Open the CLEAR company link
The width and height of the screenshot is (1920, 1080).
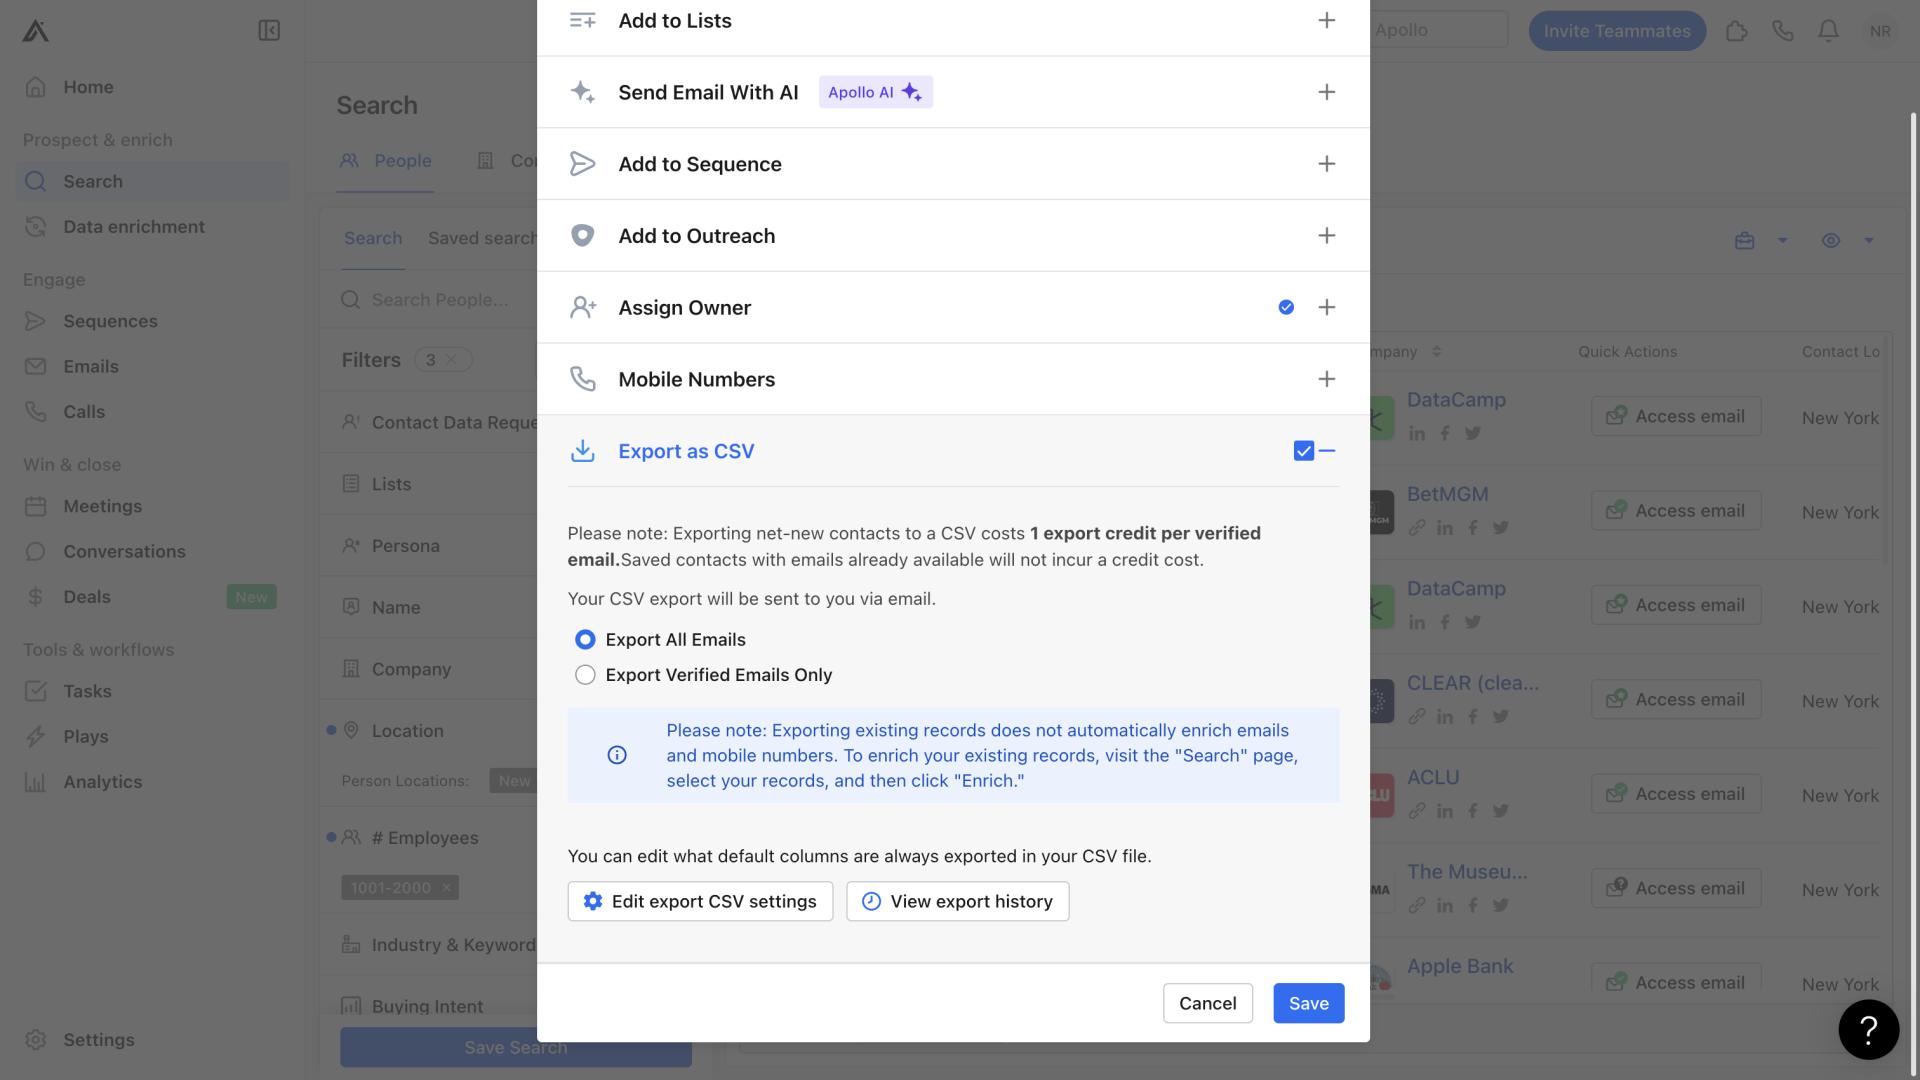1472,683
